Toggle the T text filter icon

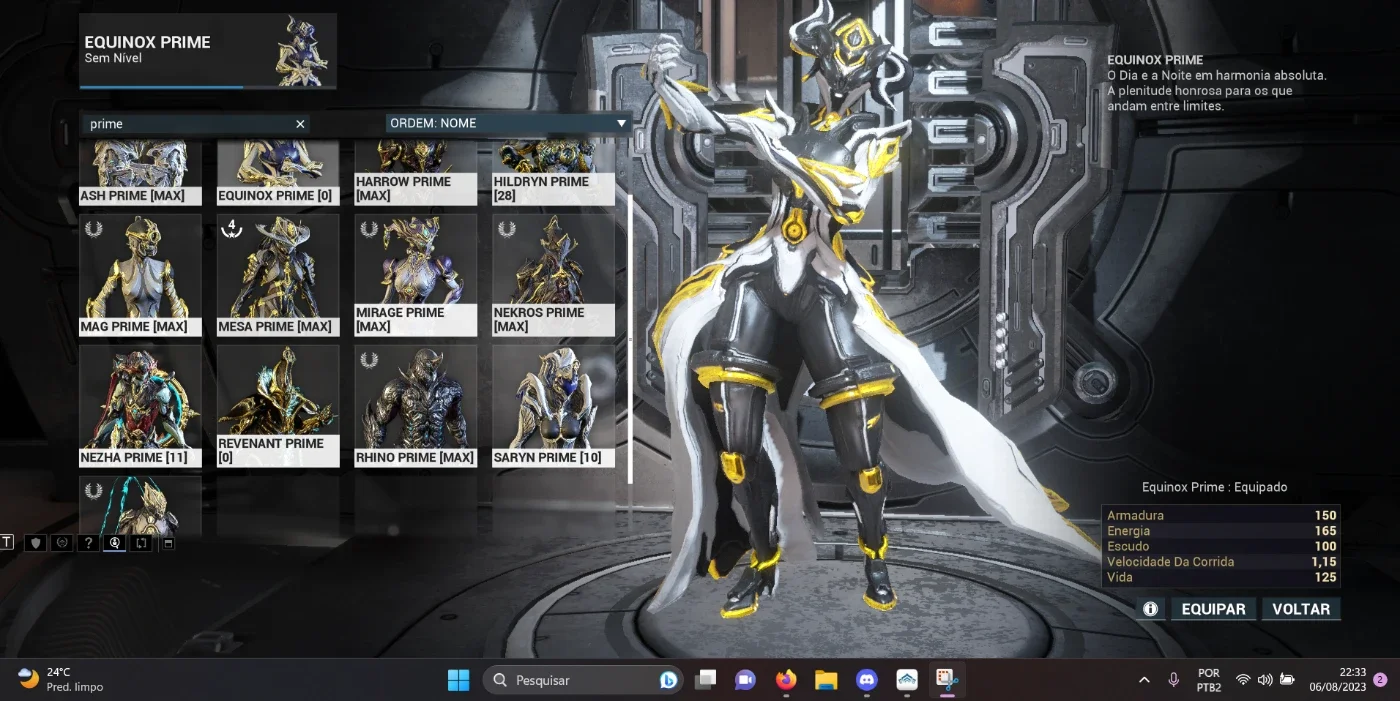coord(7,542)
